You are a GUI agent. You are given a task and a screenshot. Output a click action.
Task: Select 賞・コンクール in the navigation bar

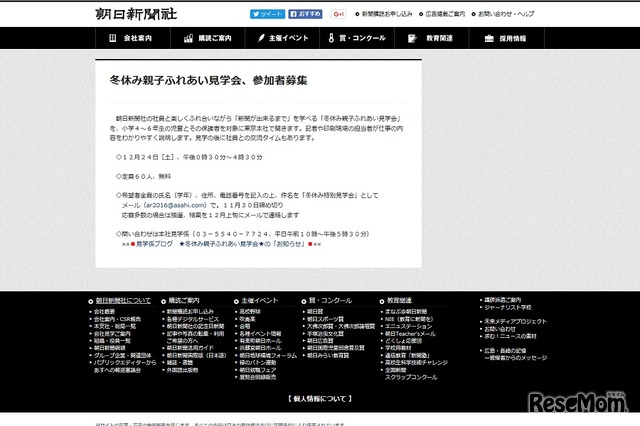click(361, 38)
